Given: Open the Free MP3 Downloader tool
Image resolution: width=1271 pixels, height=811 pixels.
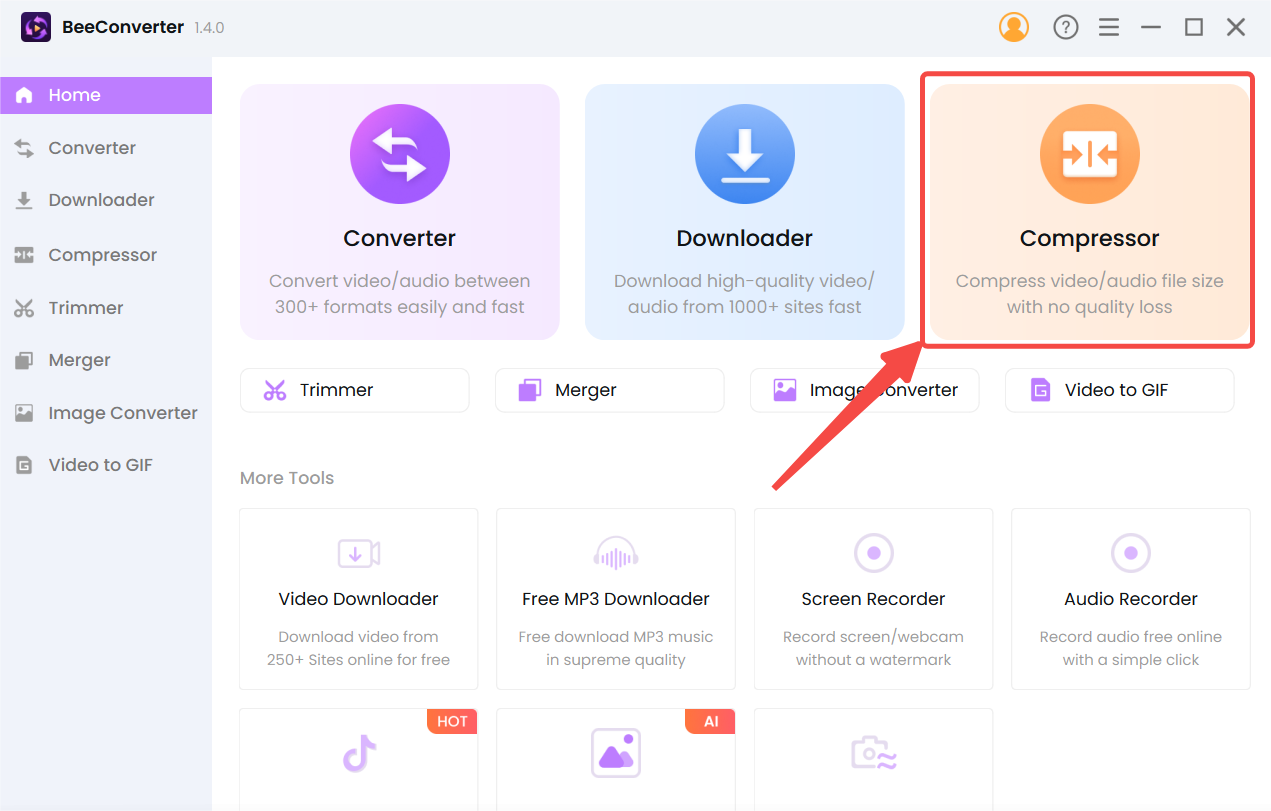Looking at the screenshot, I should 616,599.
